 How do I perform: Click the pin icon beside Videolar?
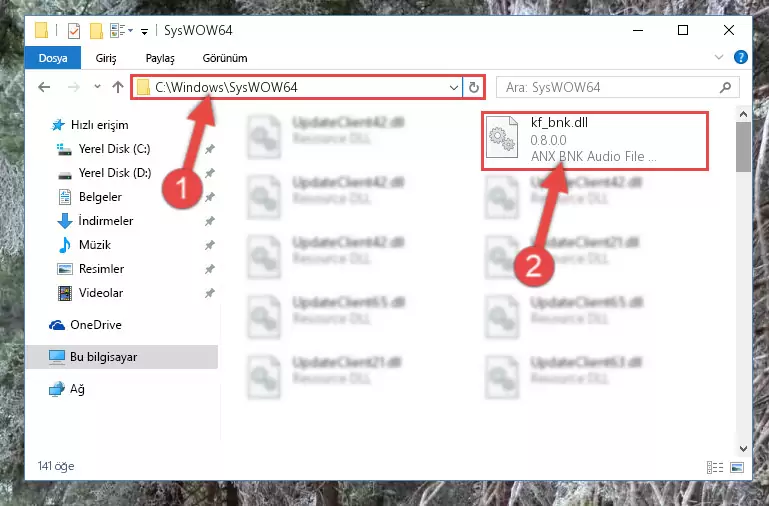(x=209, y=293)
